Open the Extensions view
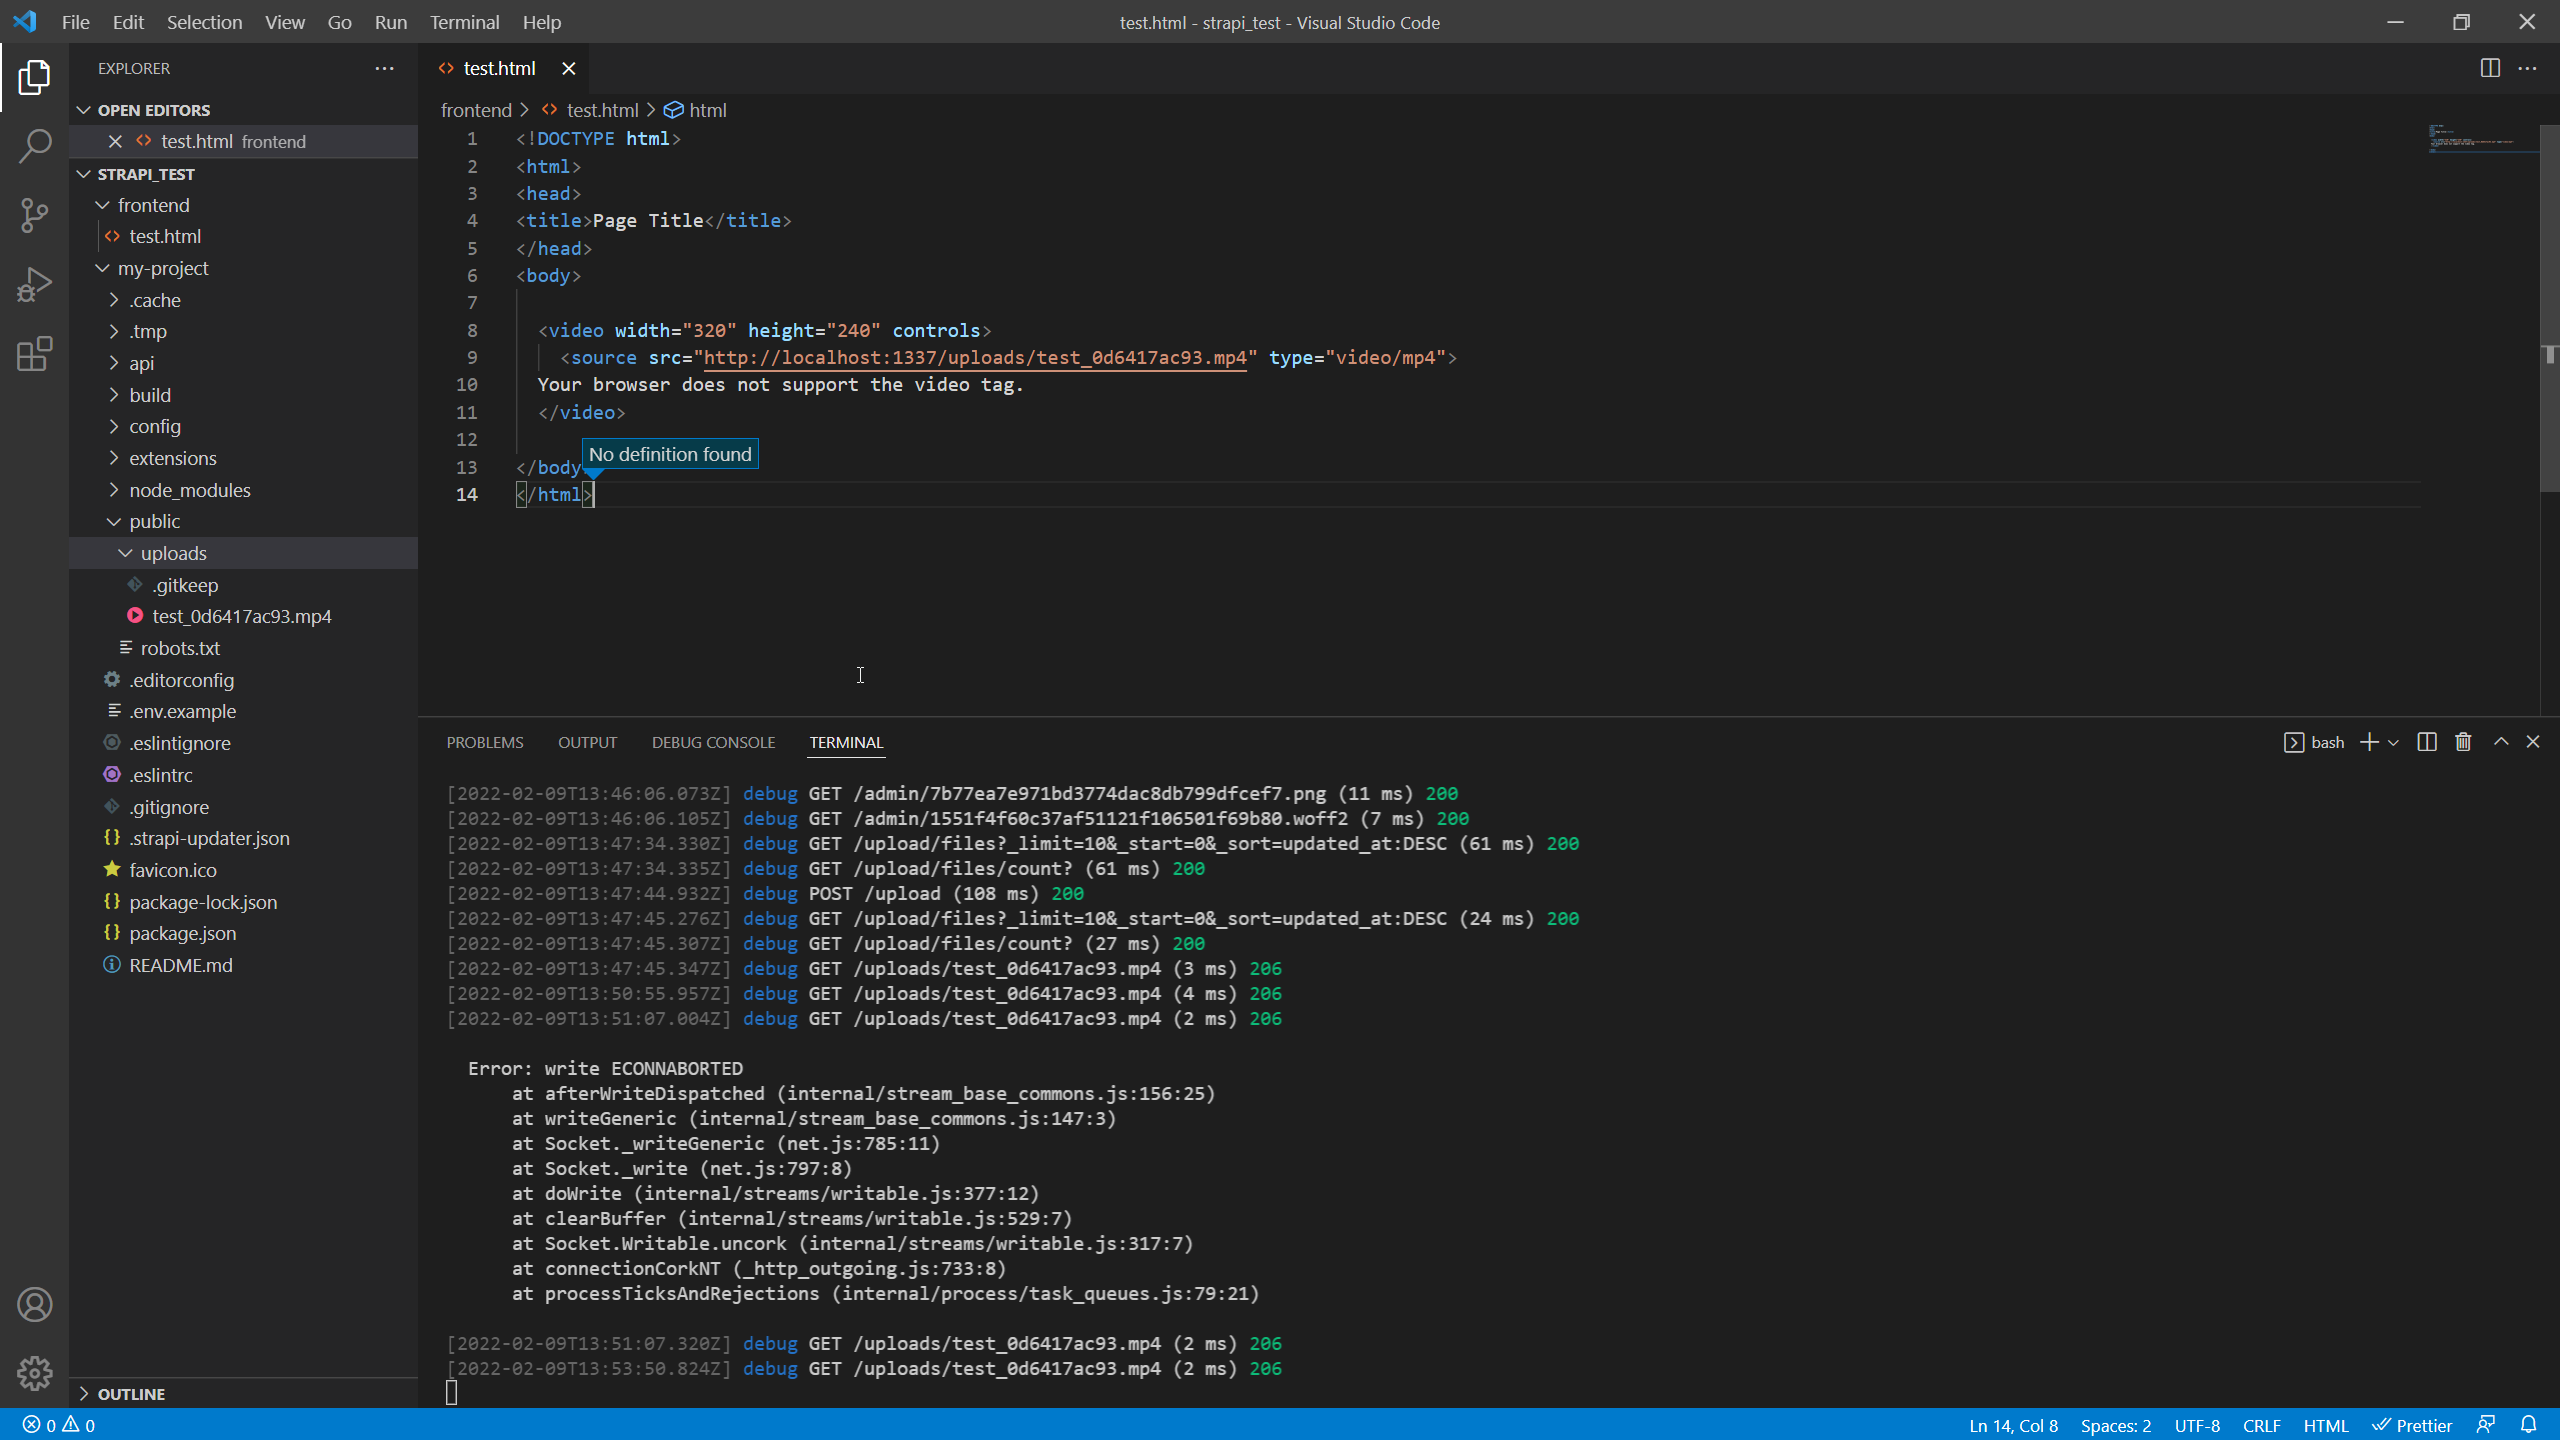The height and width of the screenshot is (1440, 2560). (34, 354)
